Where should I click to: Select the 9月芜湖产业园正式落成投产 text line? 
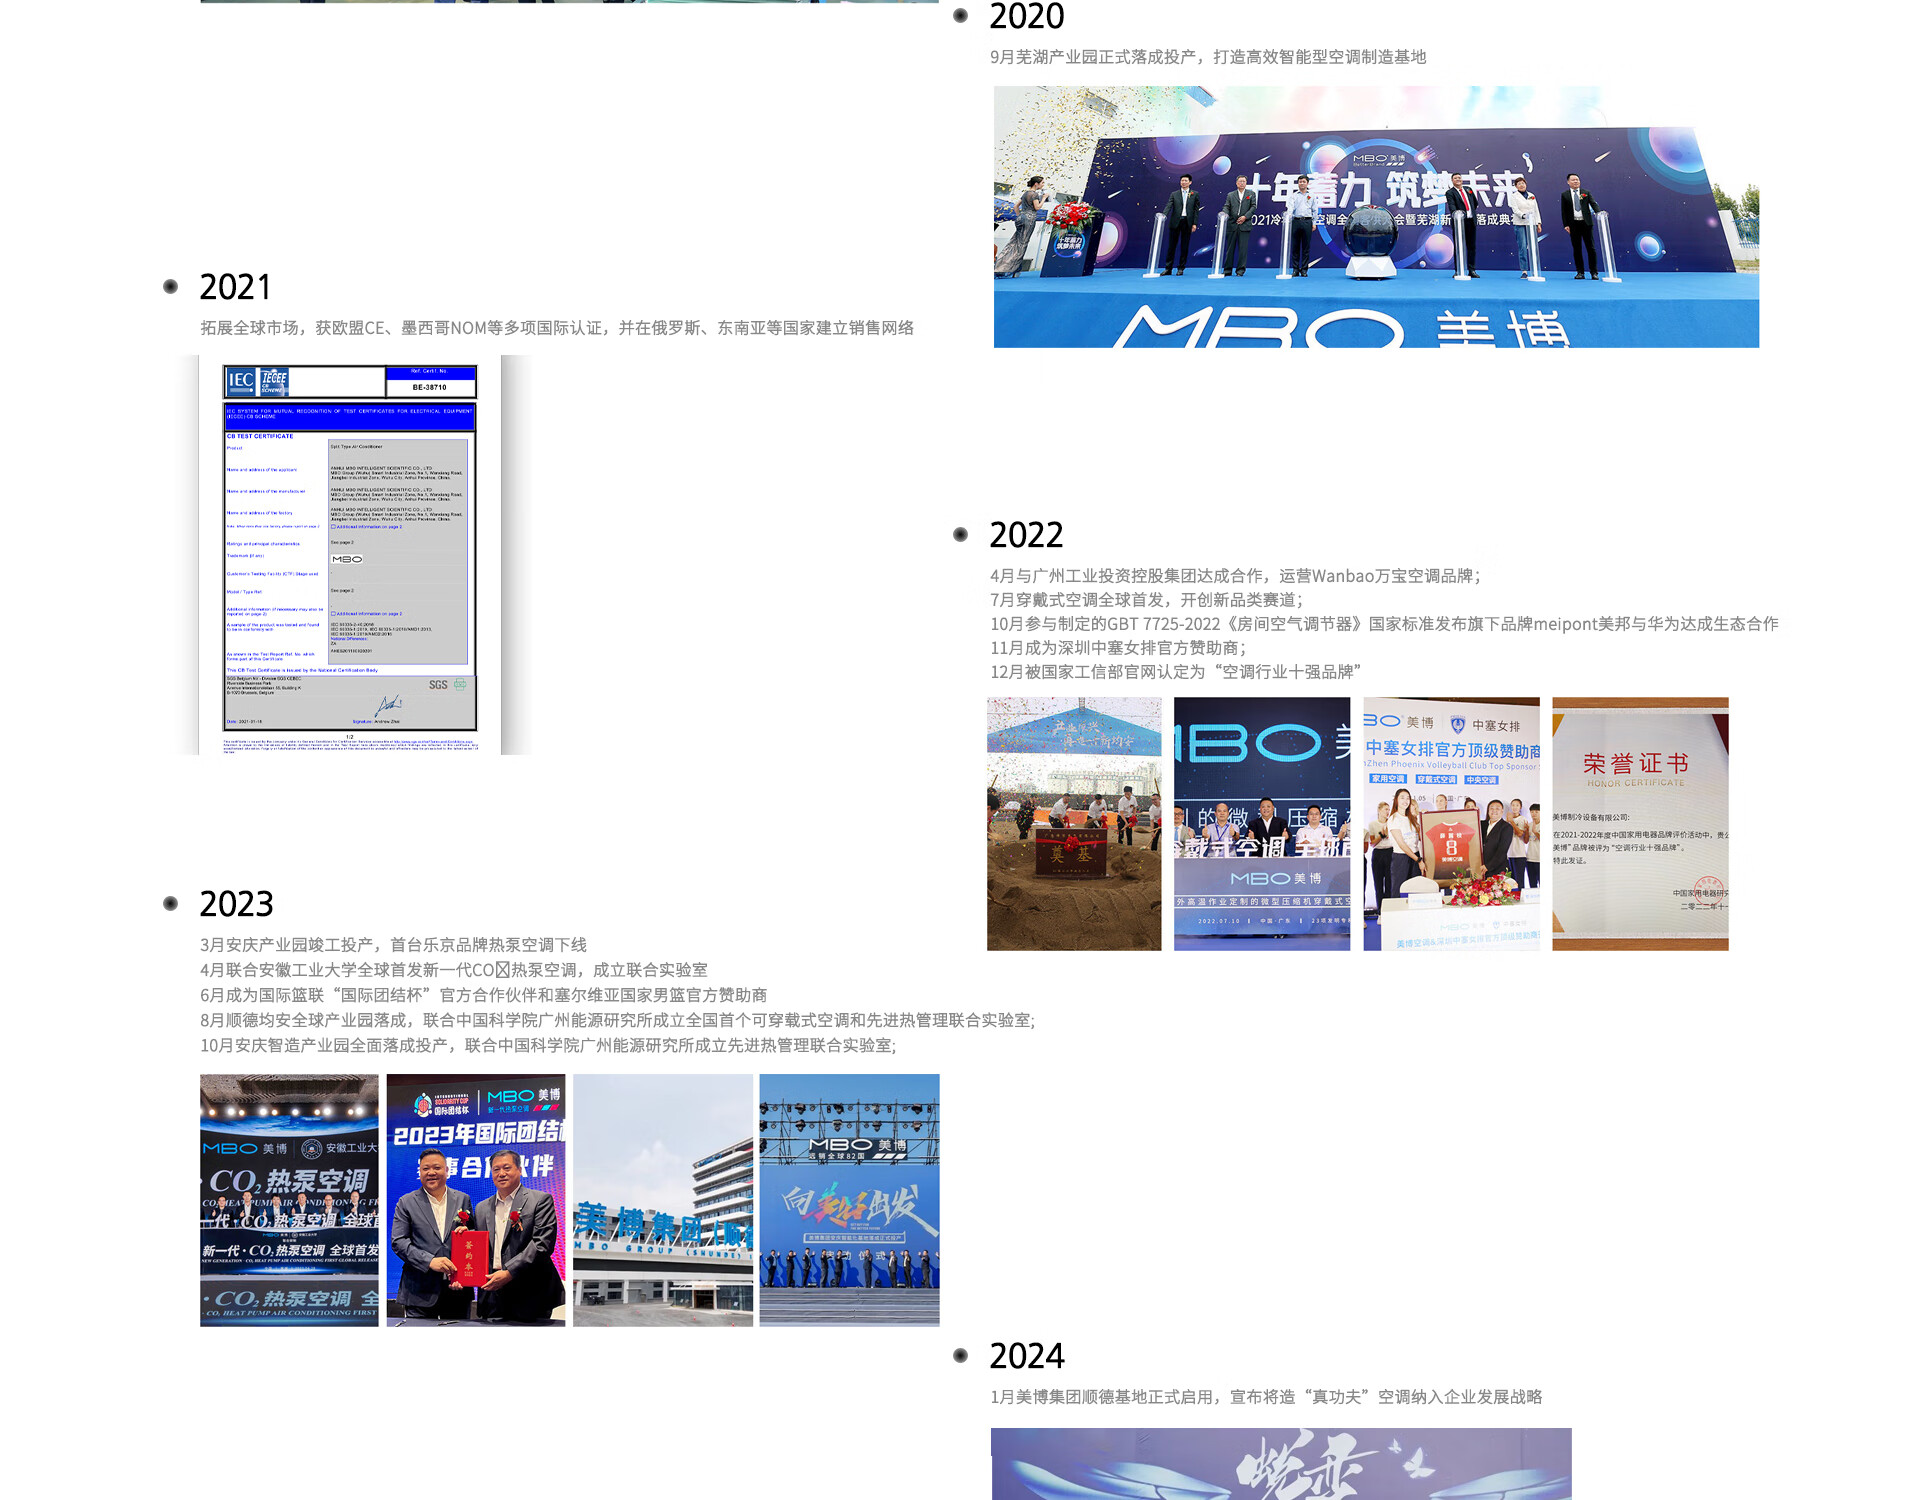click(x=1208, y=57)
